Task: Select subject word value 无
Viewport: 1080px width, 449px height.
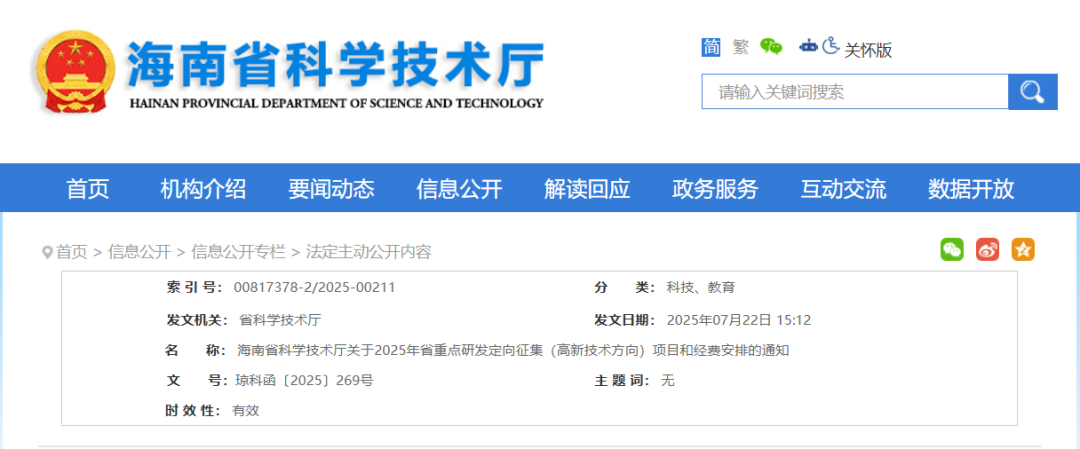Action: pyautogui.click(x=667, y=380)
